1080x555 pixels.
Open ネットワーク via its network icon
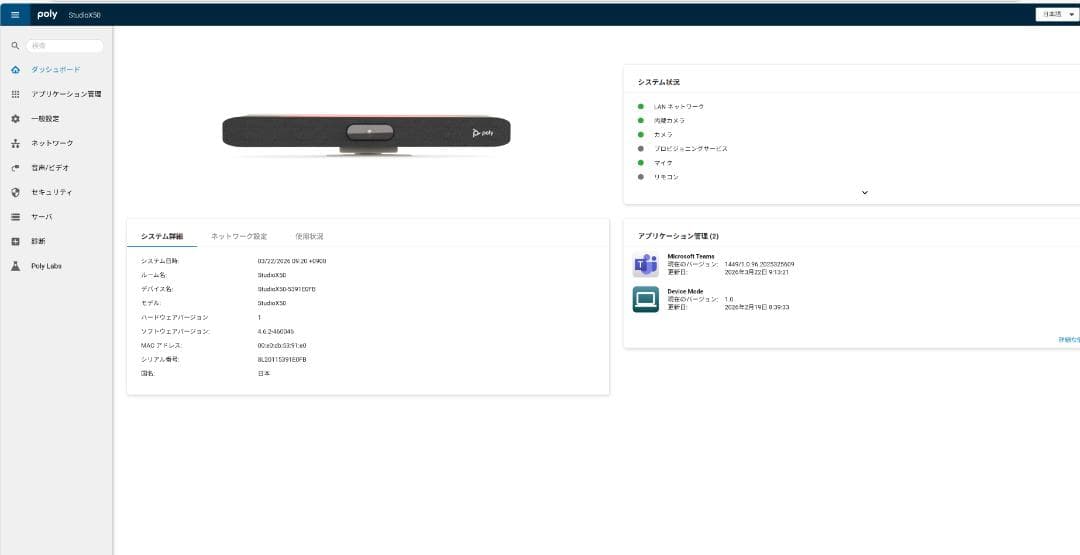(x=15, y=143)
